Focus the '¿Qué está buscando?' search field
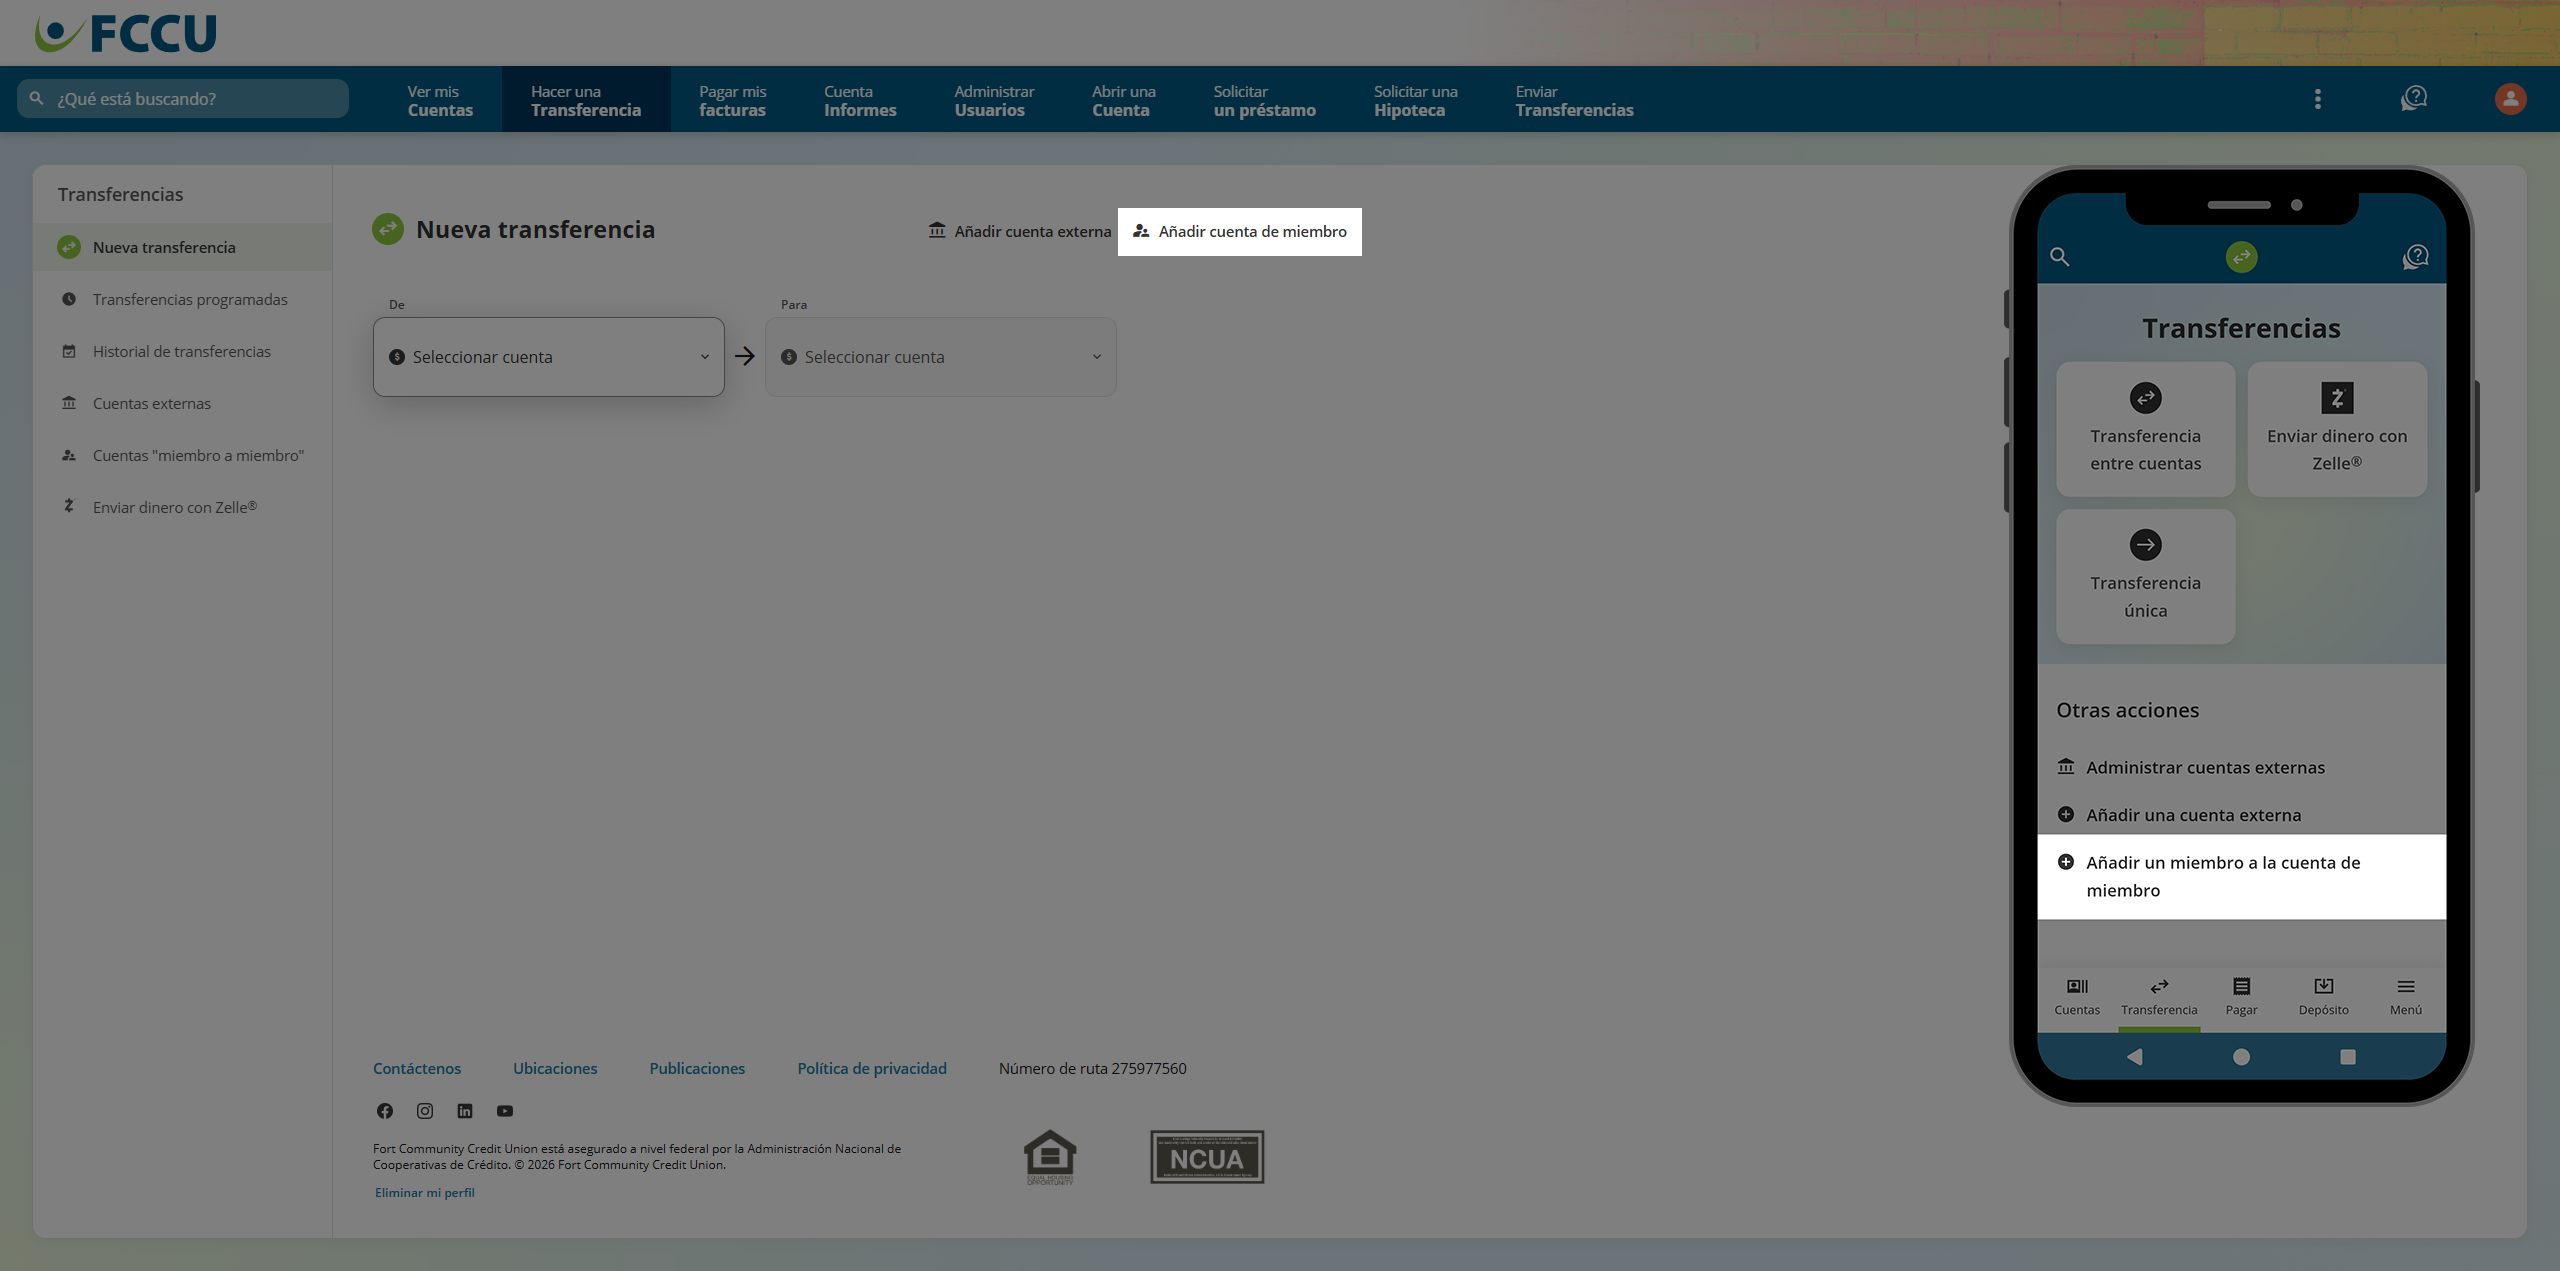 pyautogui.click(x=183, y=99)
